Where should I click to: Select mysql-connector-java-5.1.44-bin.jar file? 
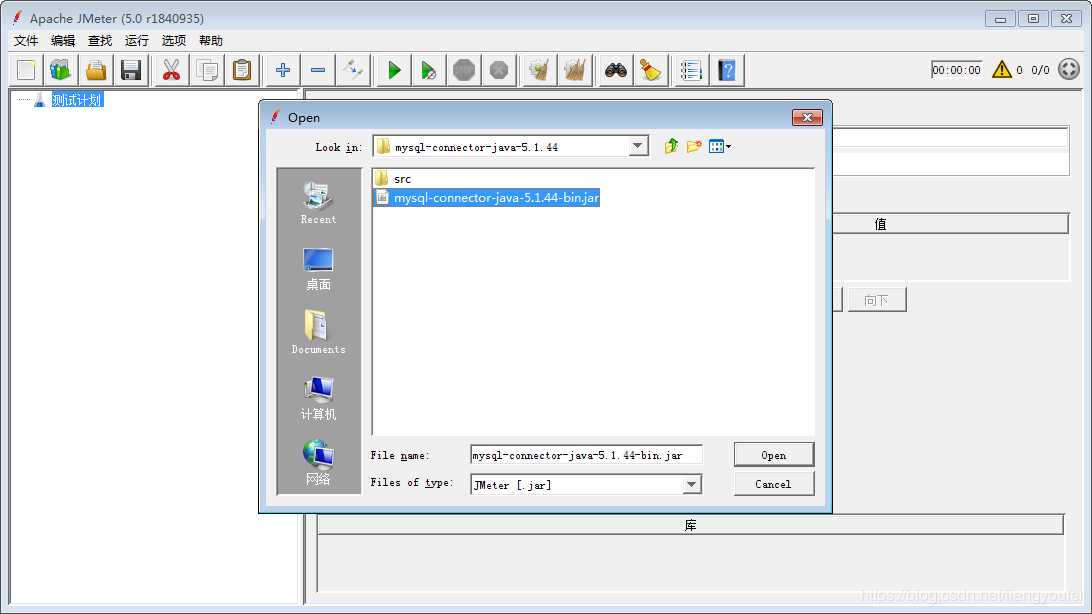coord(487,198)
